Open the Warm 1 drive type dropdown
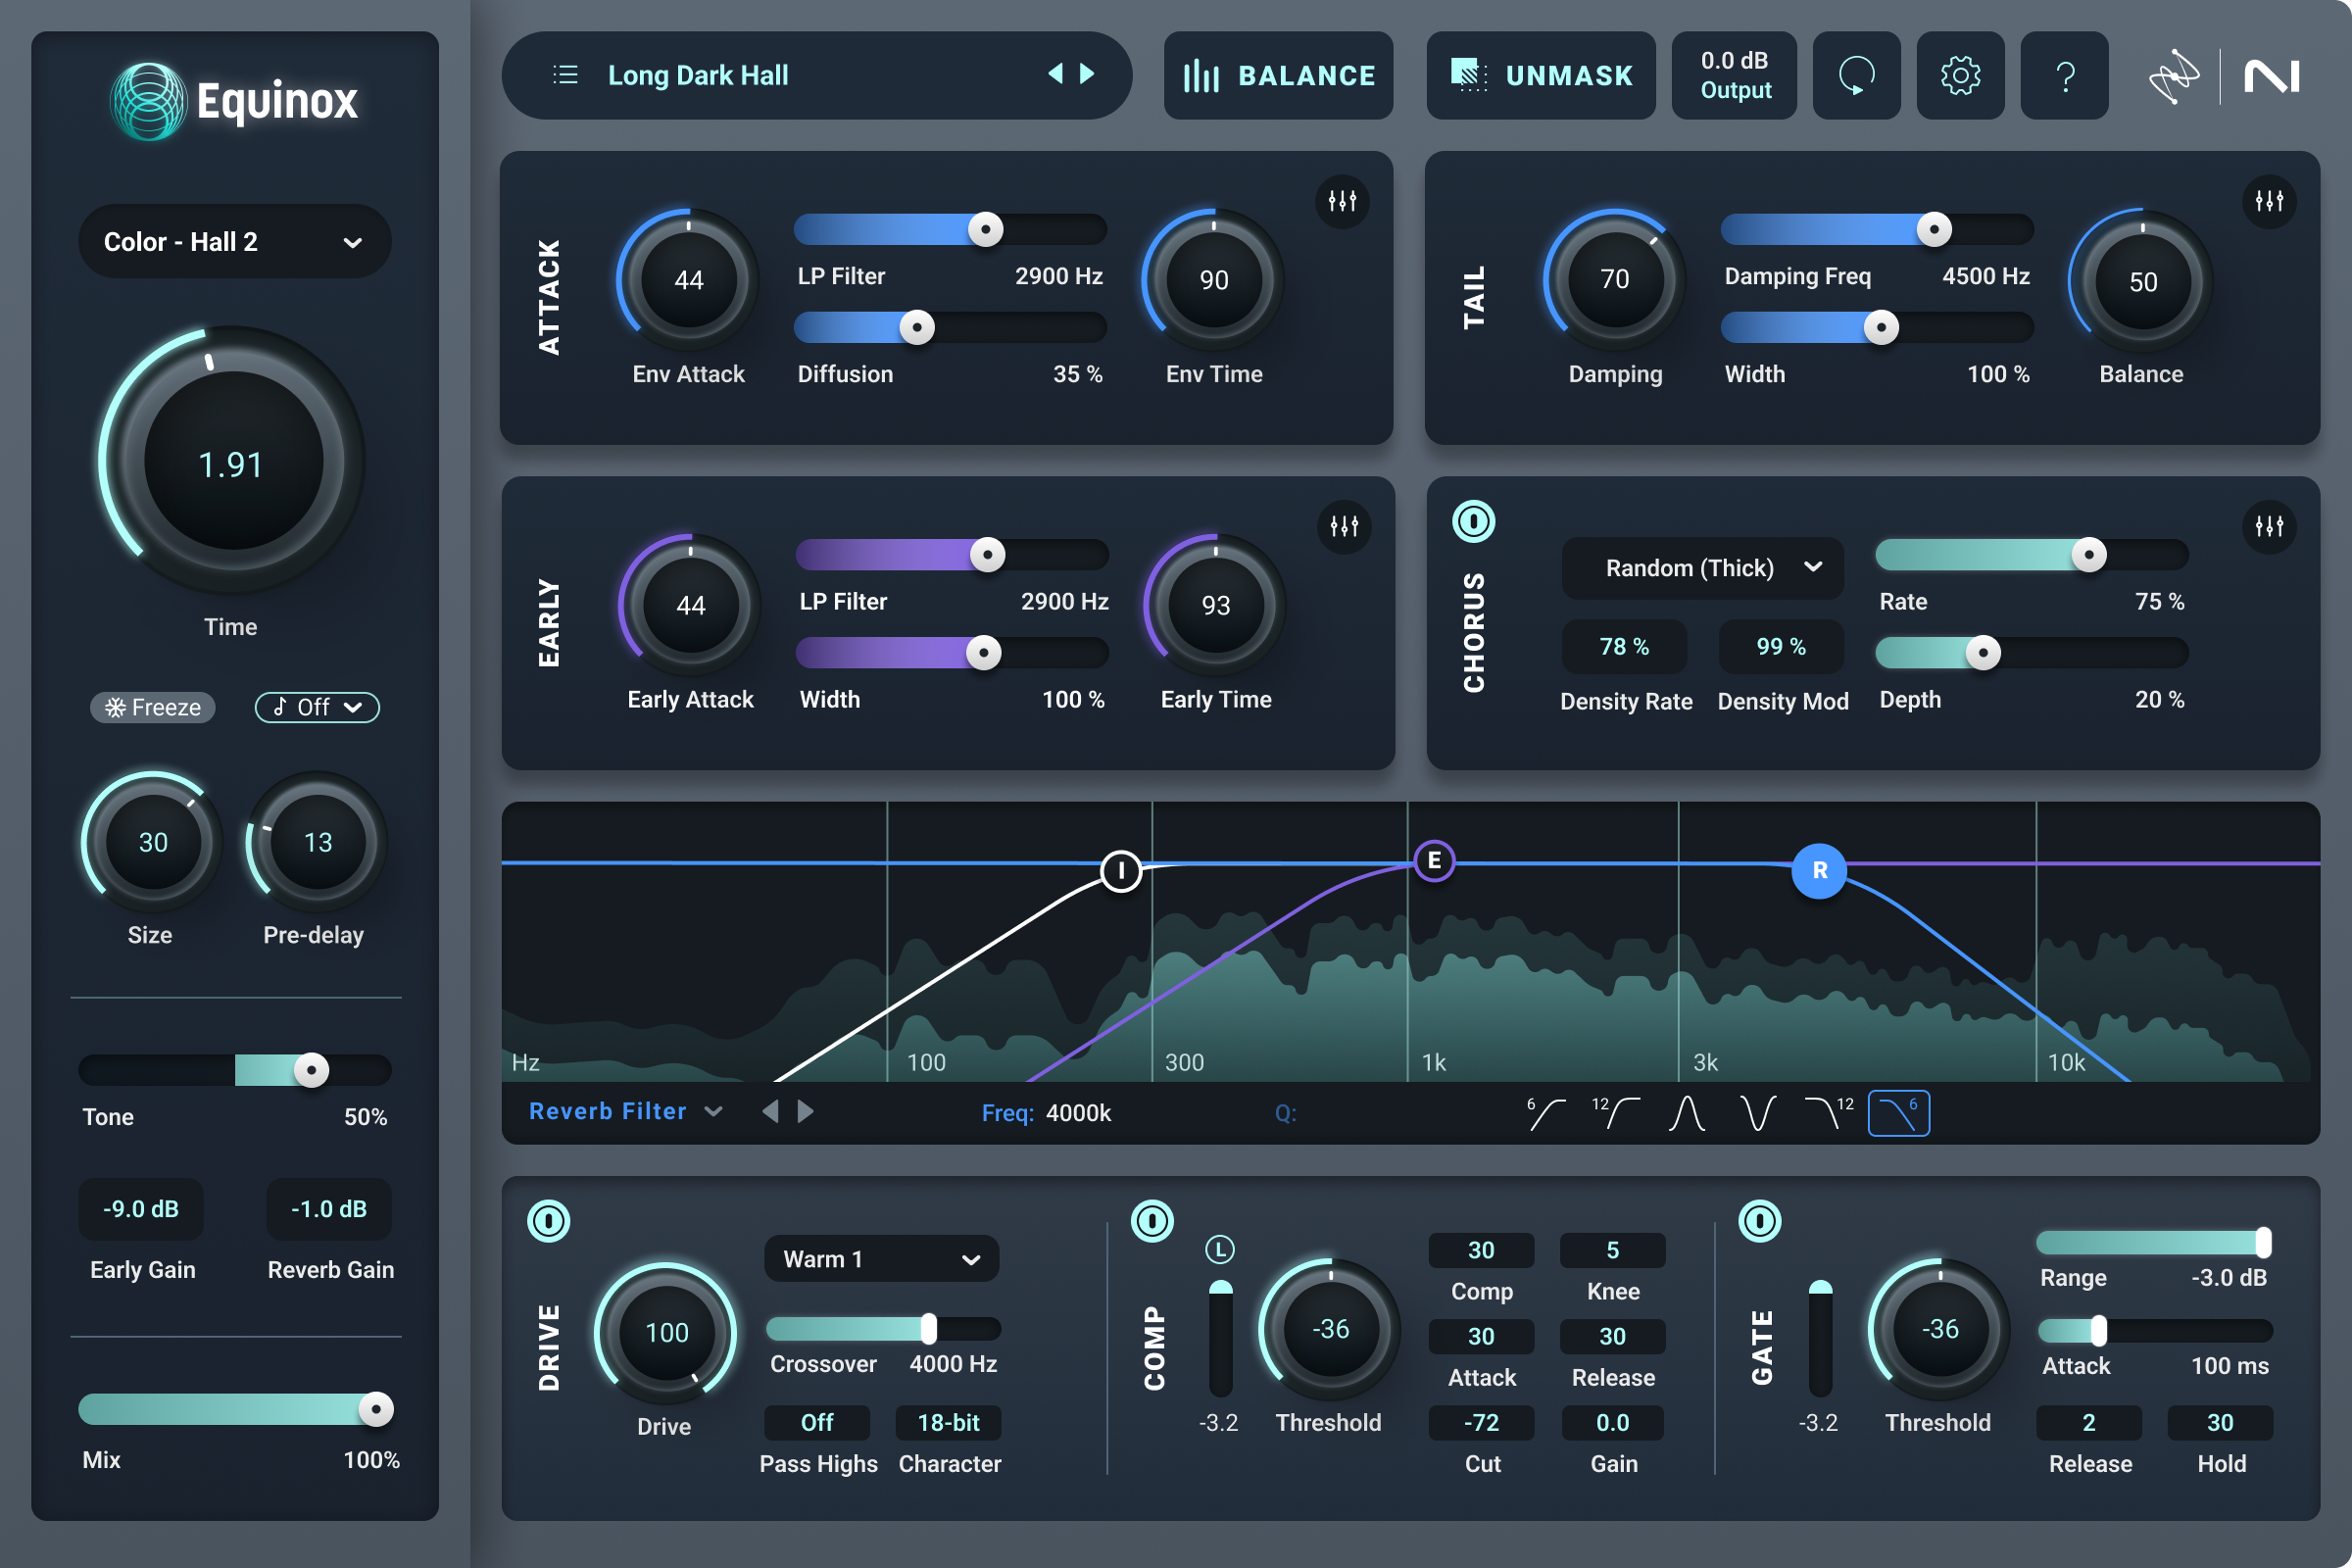Image resolution: width=2352 pixels, height=1568 pixels. [881, 1259]
